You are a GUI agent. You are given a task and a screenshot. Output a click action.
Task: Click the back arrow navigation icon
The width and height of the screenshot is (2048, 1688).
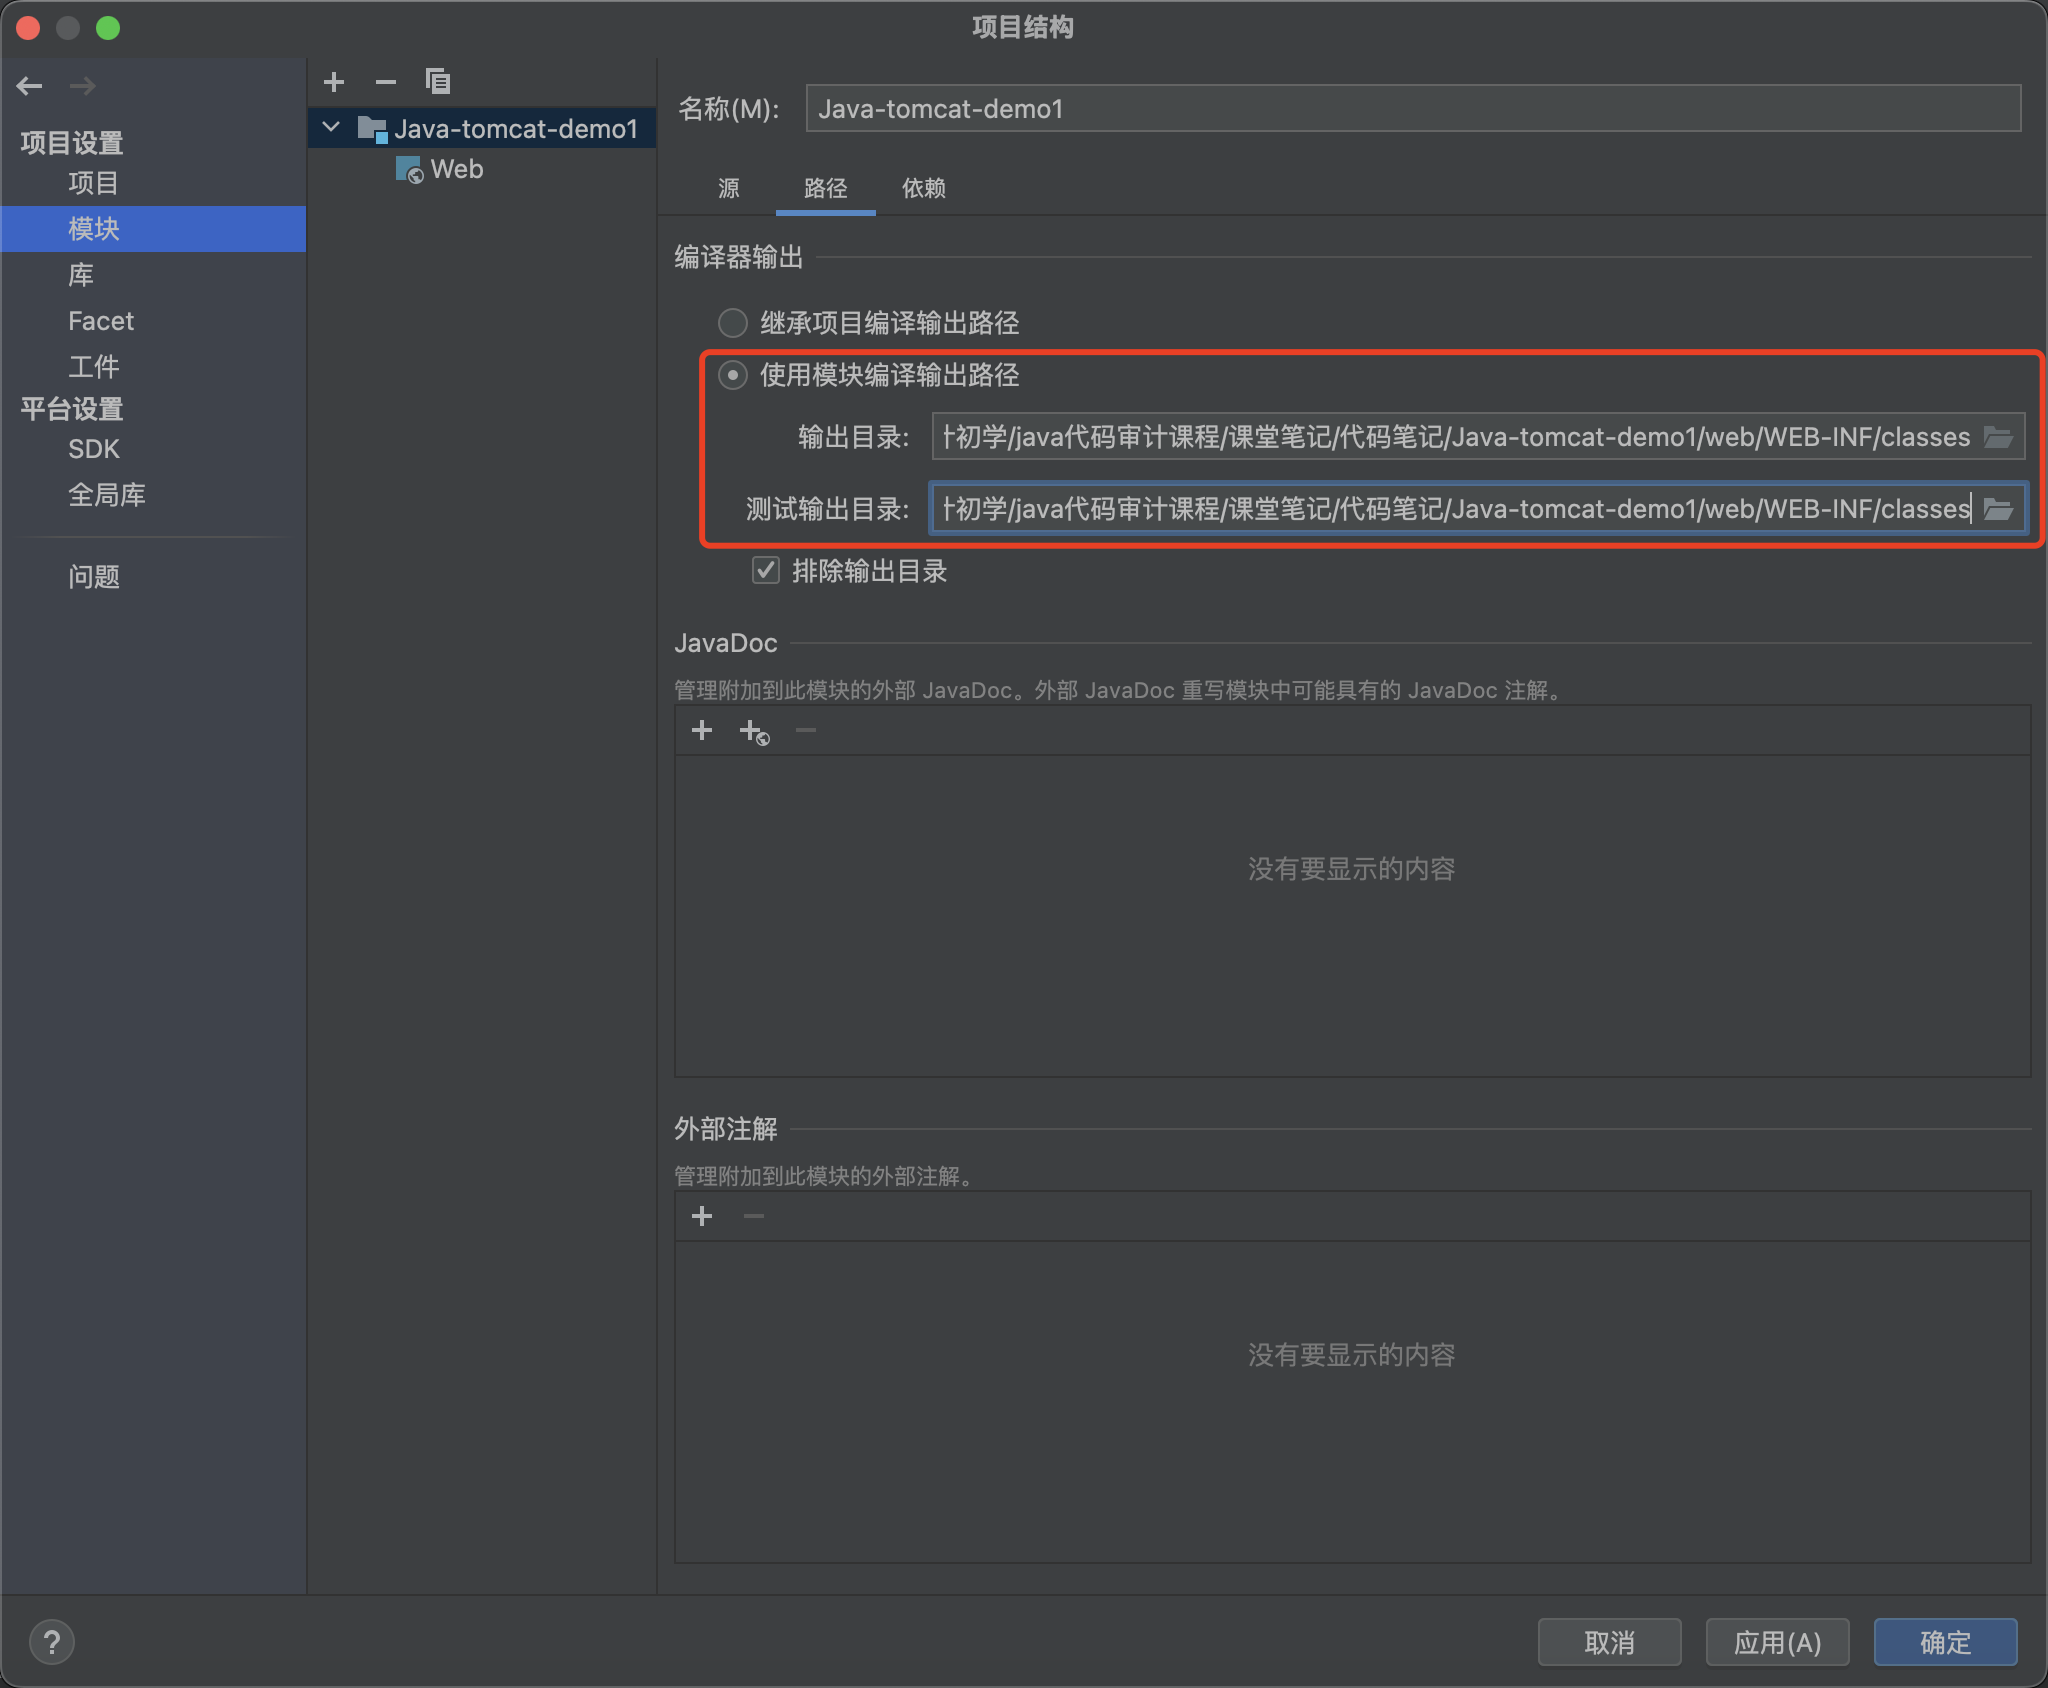[30, 86]
